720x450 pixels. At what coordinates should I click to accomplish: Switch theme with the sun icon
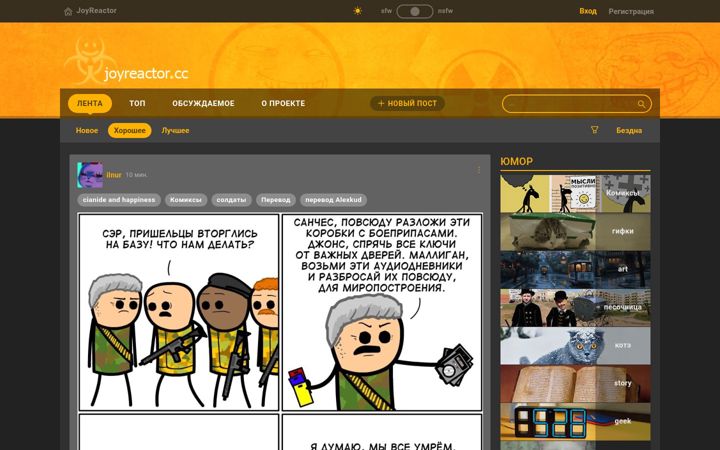click(x=358, y=11)
